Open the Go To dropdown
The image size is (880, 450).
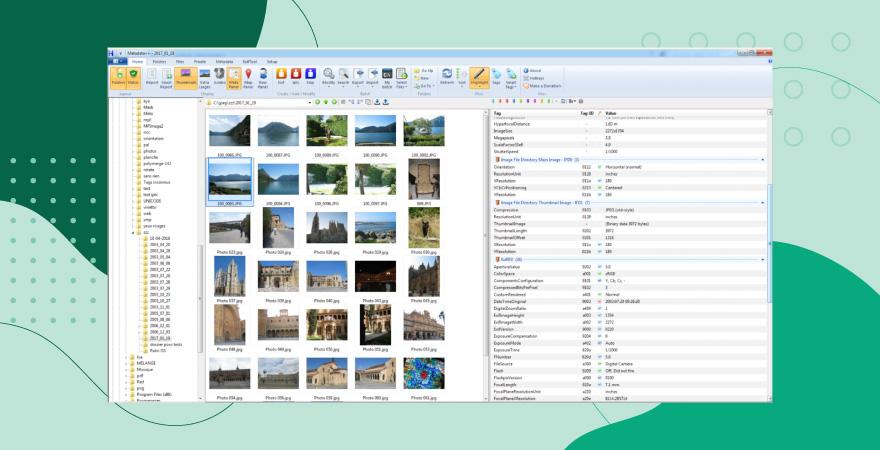click(x=425, y=86)
